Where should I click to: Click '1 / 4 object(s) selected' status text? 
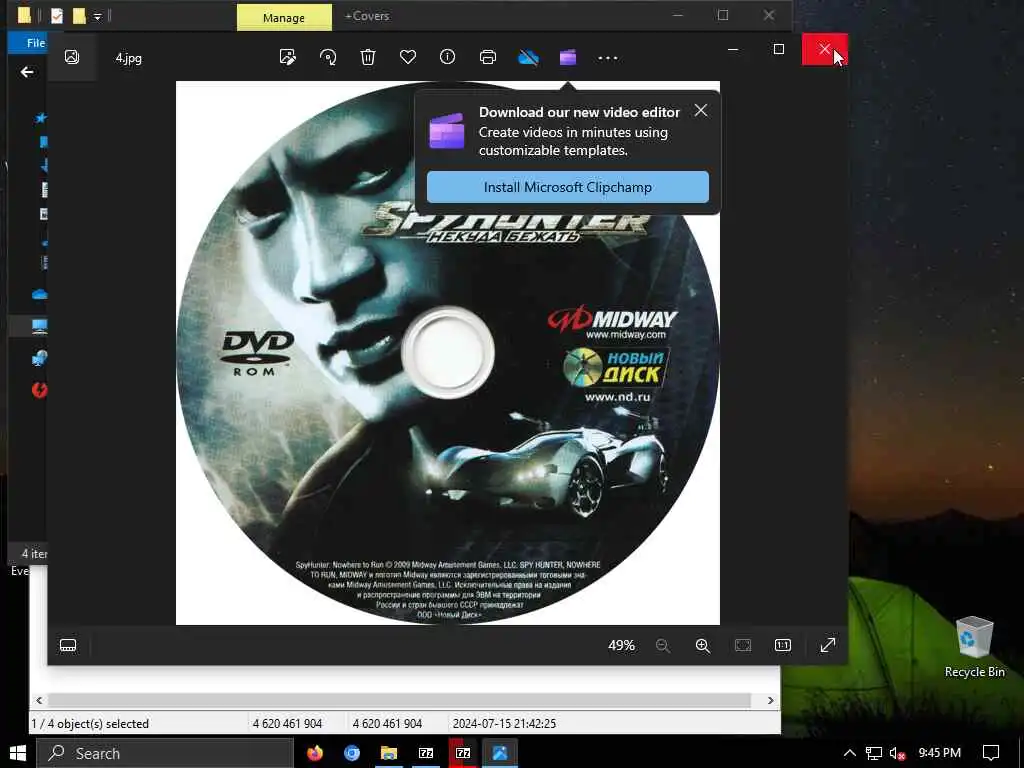(90, 724)
